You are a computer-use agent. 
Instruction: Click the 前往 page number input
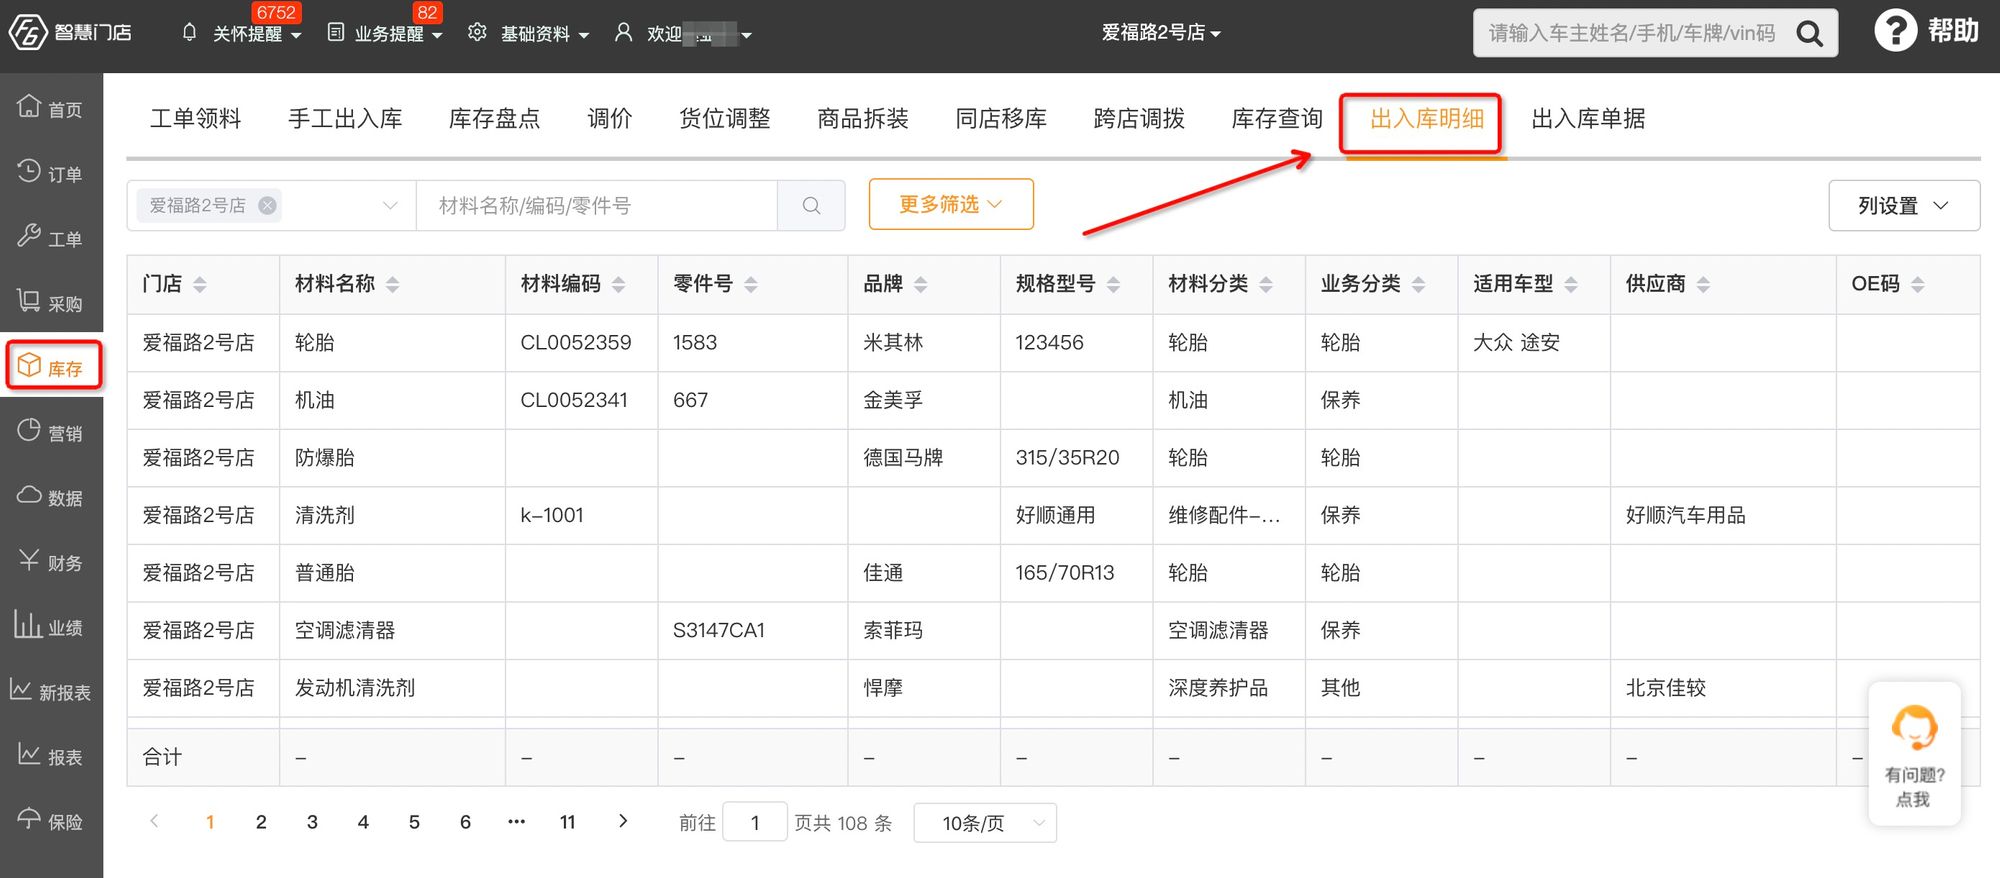[755, 822]
